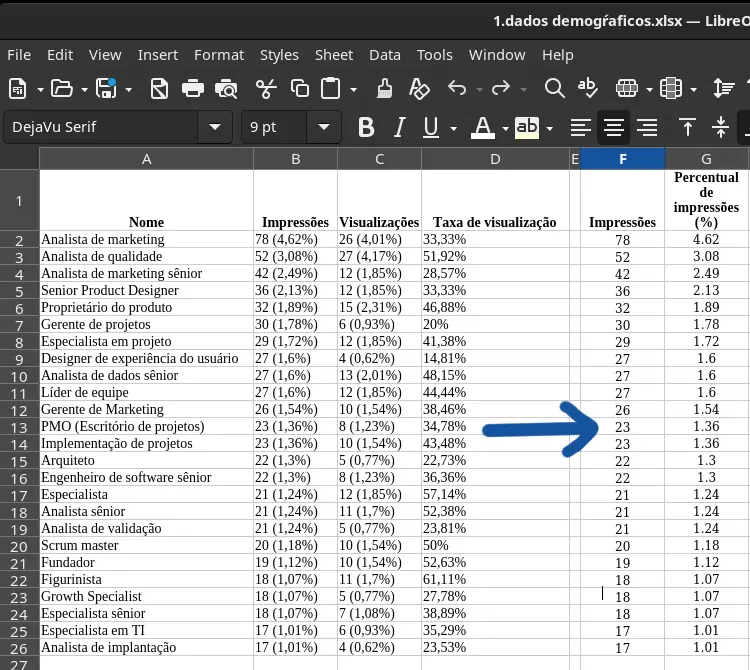Click the Paste clipboard icon

pos(331,88)
